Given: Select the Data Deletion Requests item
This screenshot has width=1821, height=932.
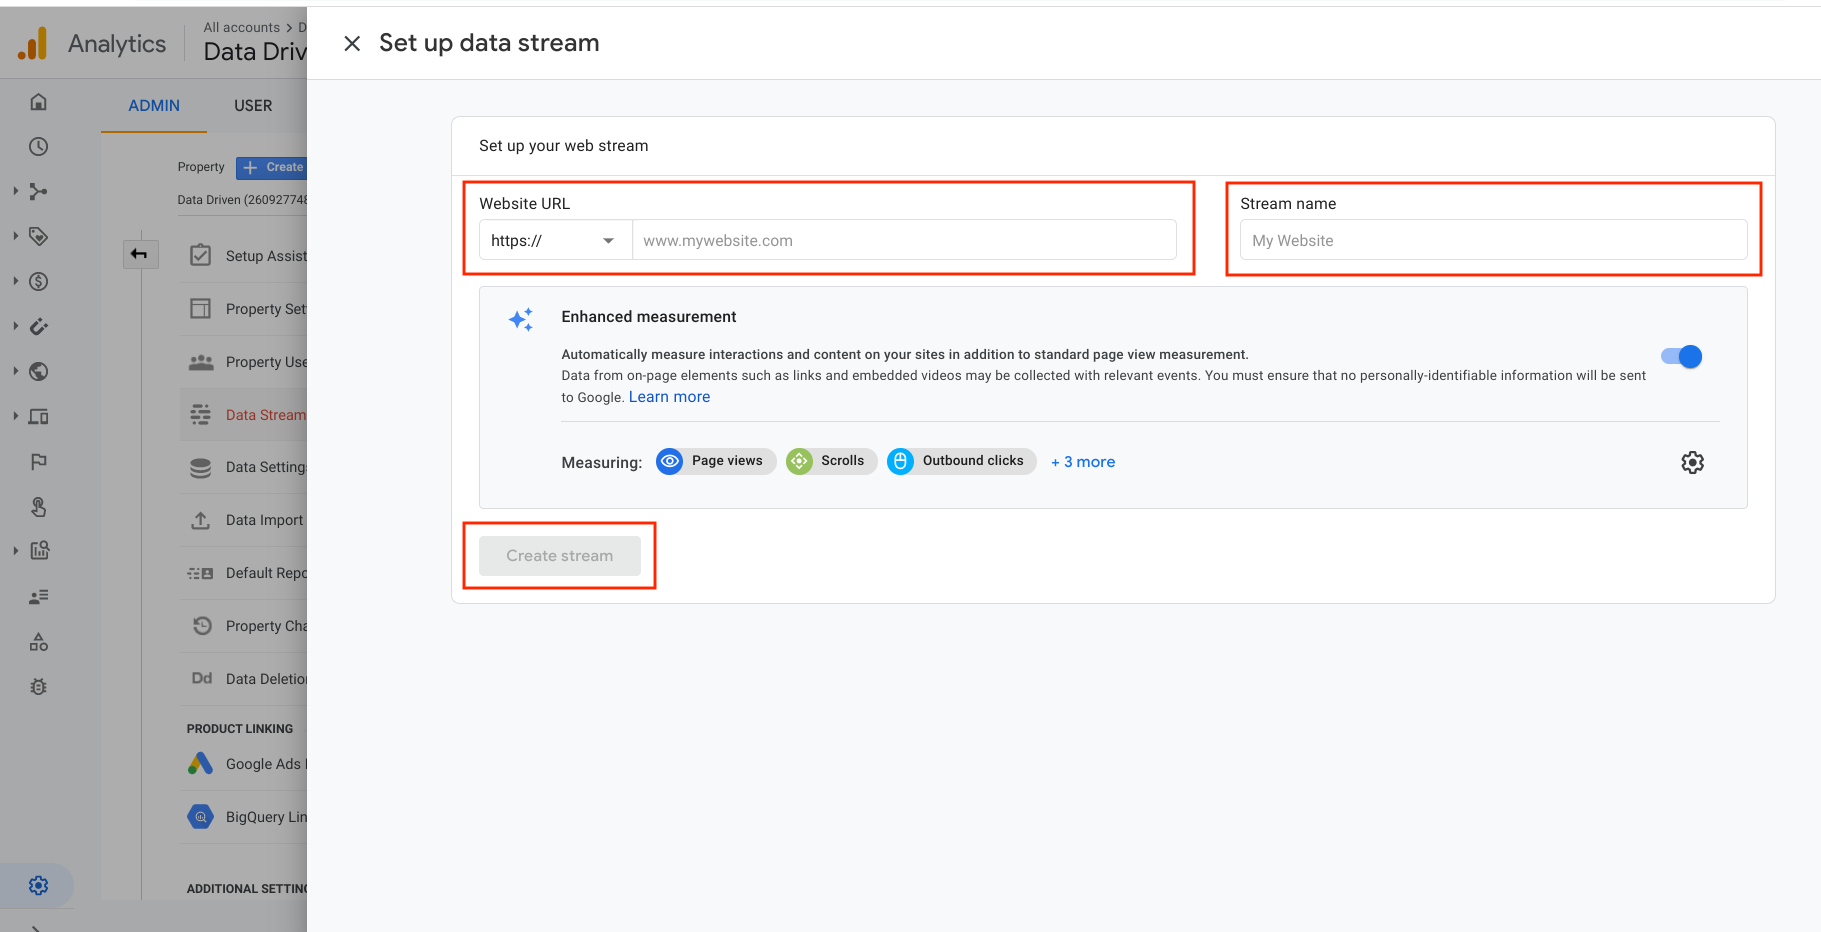Looking at the screenshot, I should 264,678.
